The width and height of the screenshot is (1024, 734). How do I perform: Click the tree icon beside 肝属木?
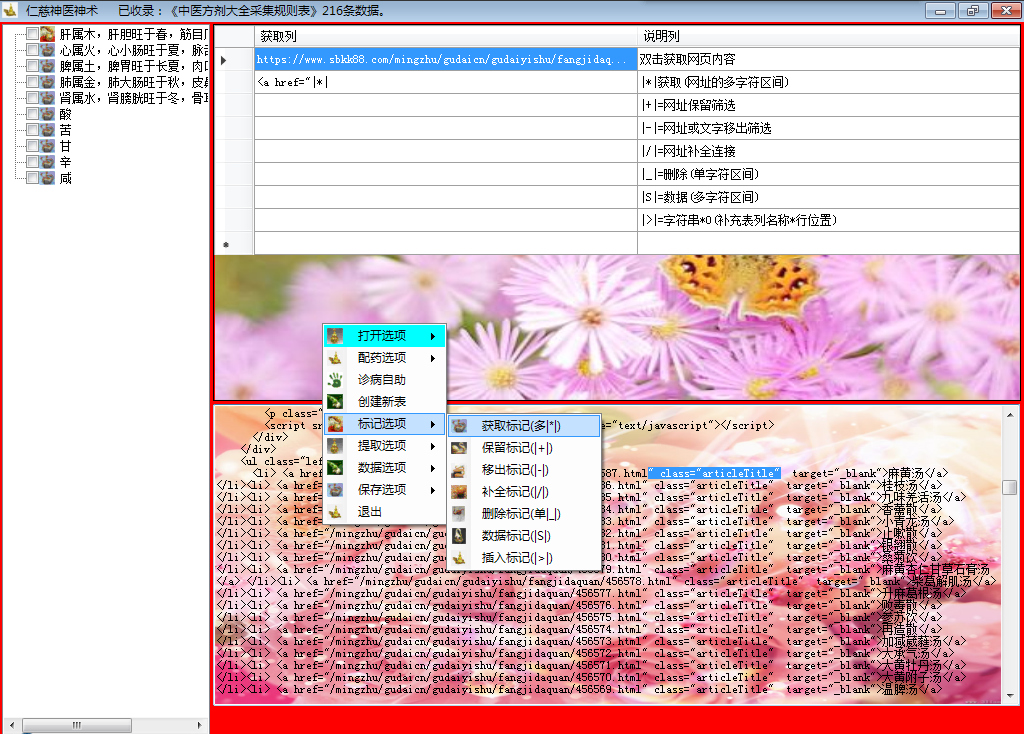(48, 34)
